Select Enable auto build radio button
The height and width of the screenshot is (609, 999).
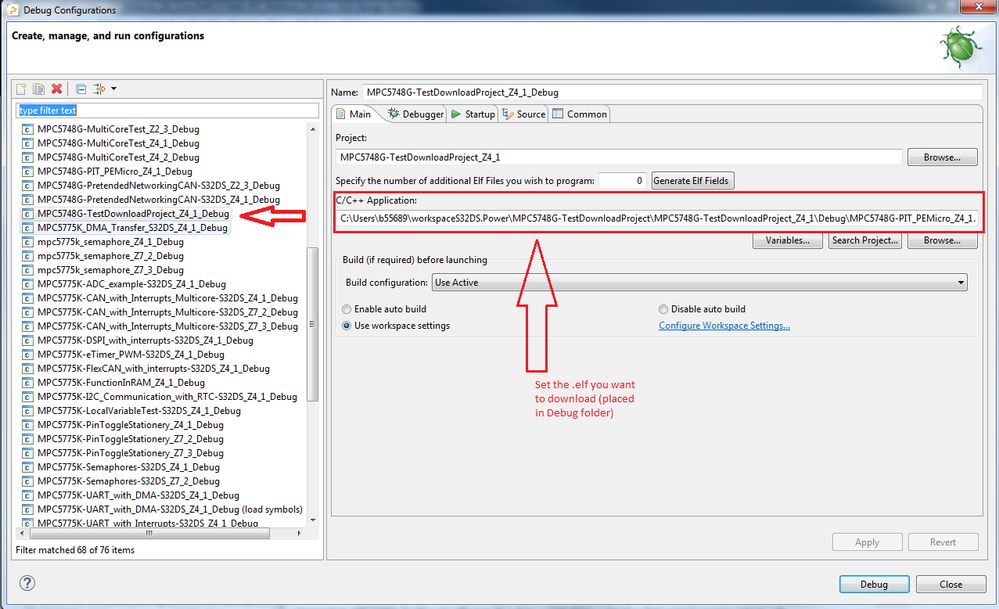[x=347, y=309]
